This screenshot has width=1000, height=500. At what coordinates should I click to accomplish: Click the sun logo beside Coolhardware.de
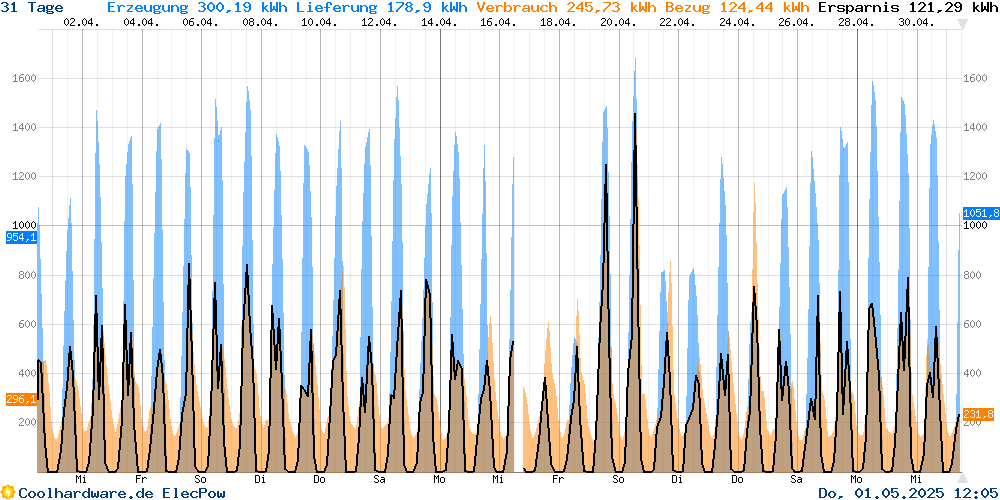click(8, 492)
